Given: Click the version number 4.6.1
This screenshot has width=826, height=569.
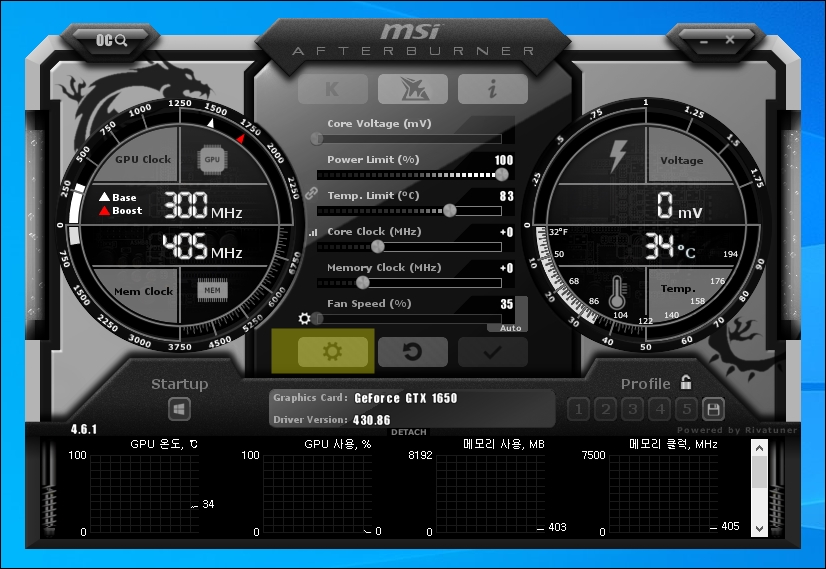Looking at the screenshot, I should tap(84, 429).
